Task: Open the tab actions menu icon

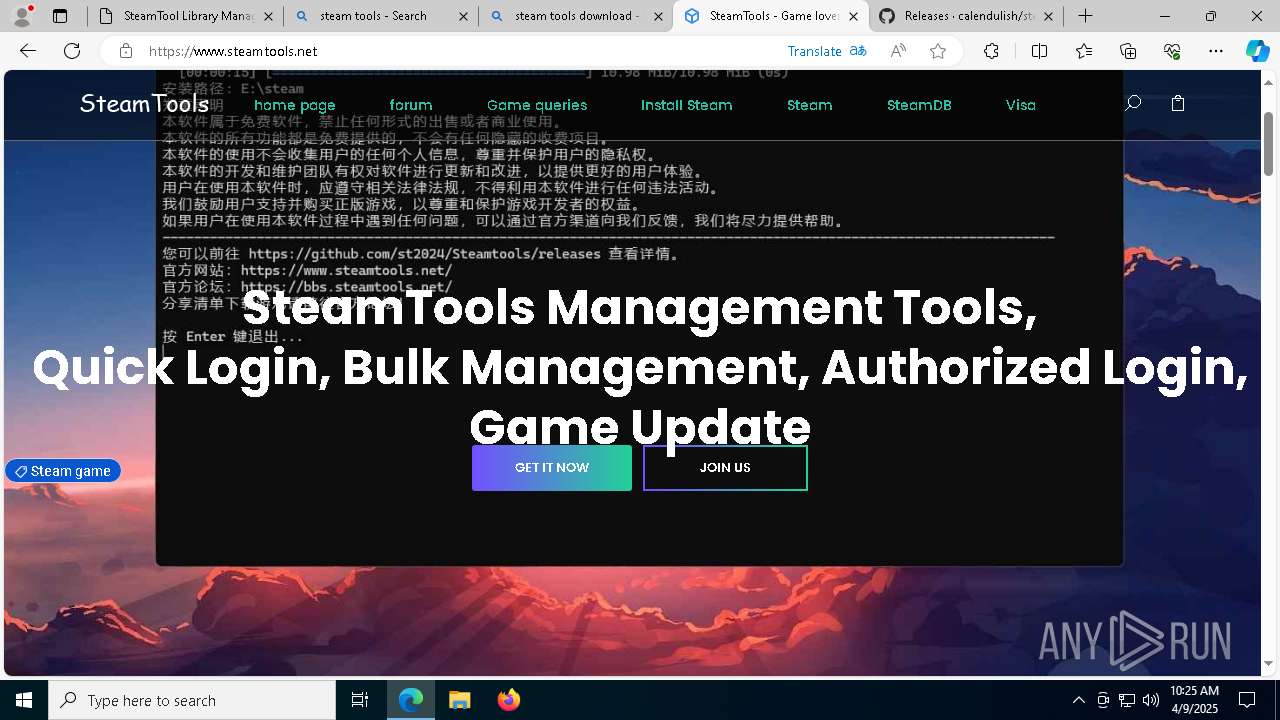Action: pos(60,16)
